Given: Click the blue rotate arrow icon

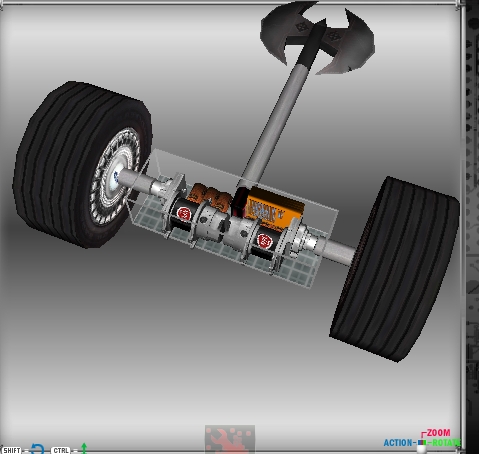Looking at the screenshot, I should (x=37, y=449).
